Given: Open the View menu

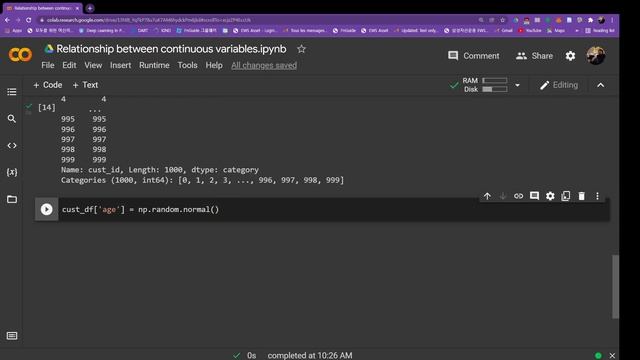Looking at the screenshot, I should coord(93,65).
